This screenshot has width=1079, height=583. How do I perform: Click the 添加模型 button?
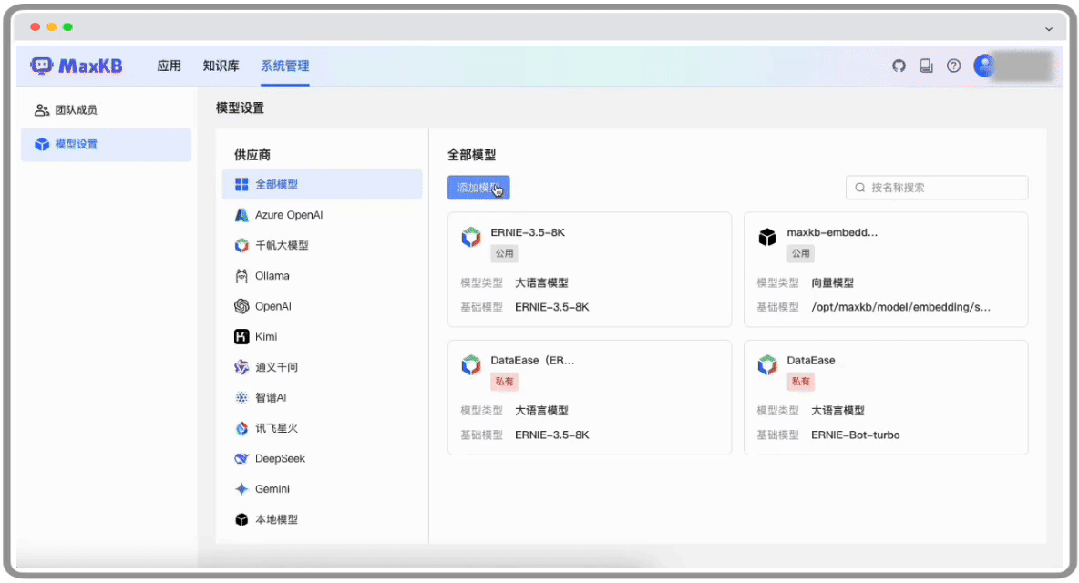[x=478, y=187]
